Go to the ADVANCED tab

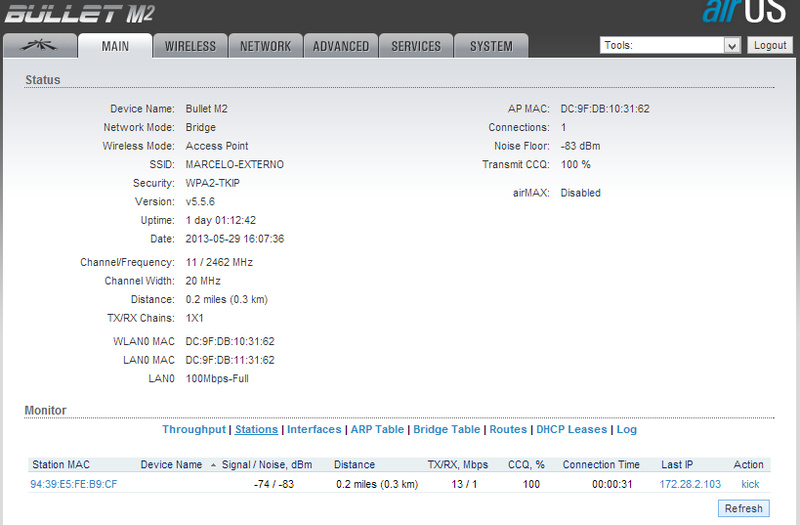click(x=340, y=46)
